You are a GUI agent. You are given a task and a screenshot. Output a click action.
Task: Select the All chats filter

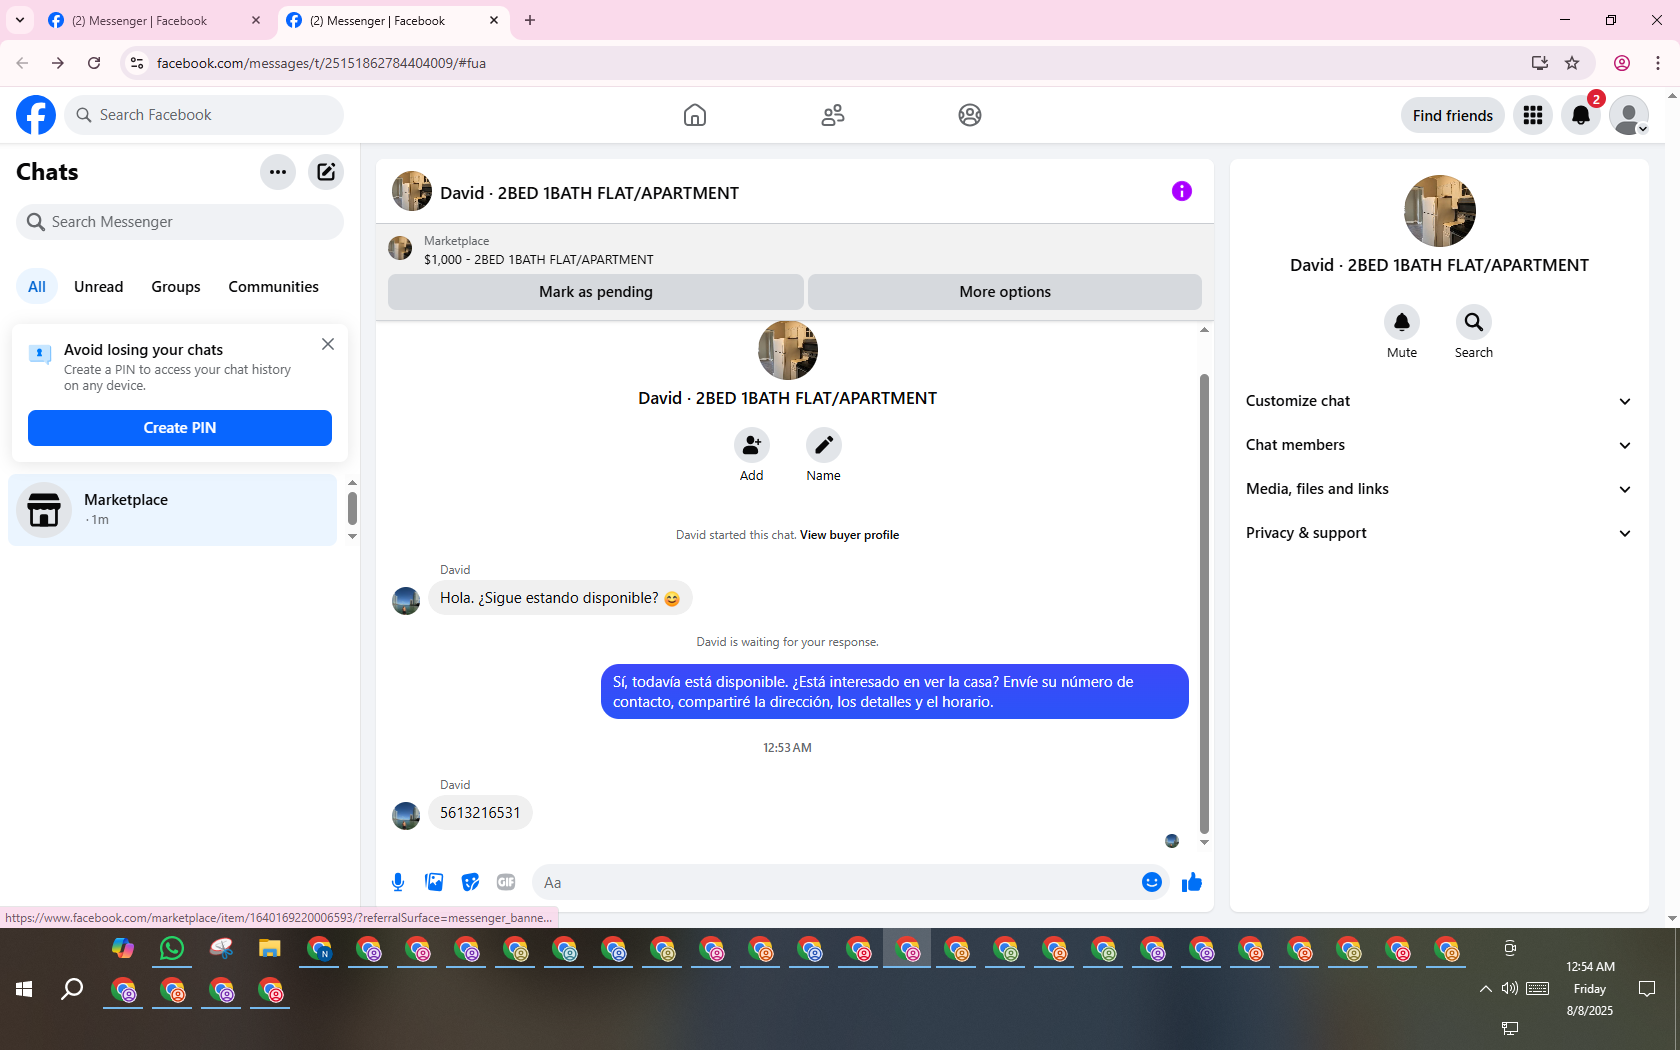(37, 287)
